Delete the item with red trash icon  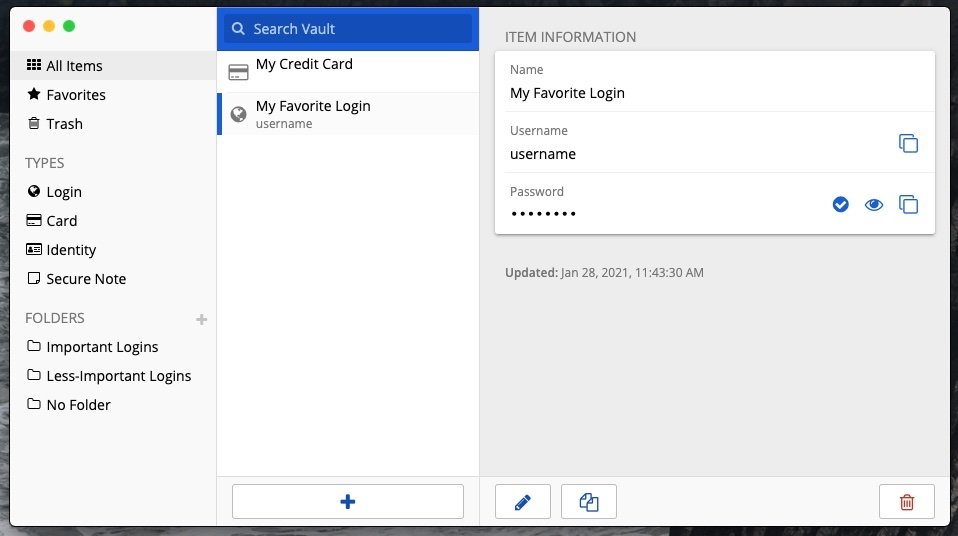pyautogui.click(x=907, y=502)
